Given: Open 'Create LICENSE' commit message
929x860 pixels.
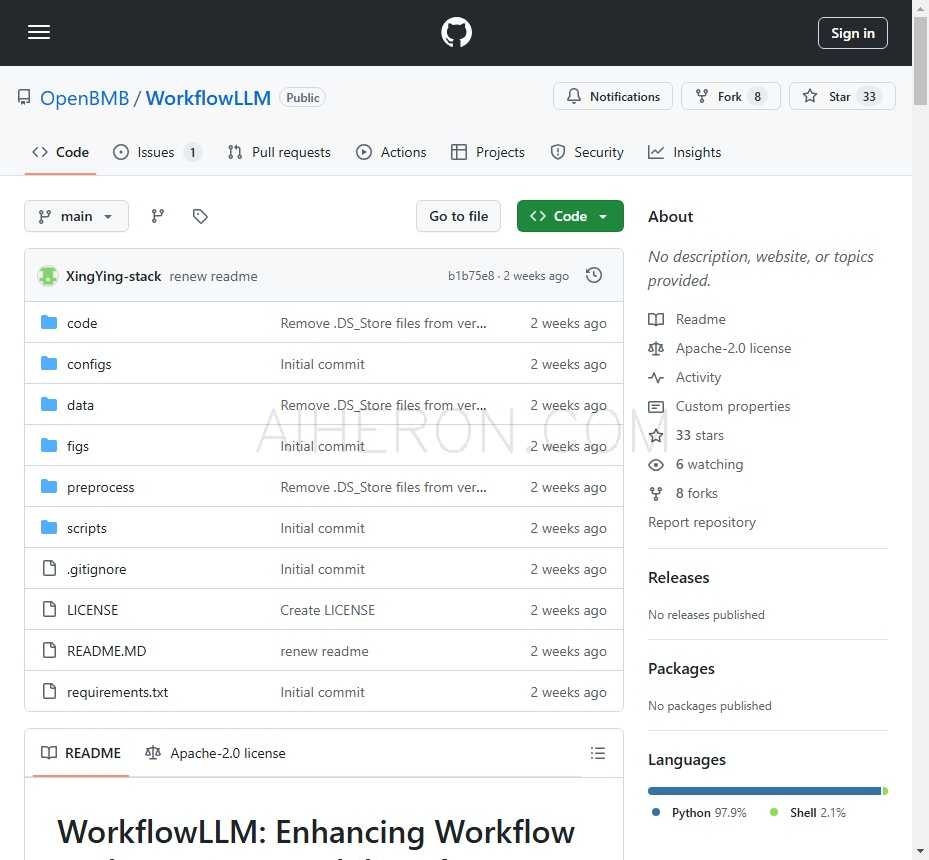Looking at the screenshot, I should click(x=328, y=610).
